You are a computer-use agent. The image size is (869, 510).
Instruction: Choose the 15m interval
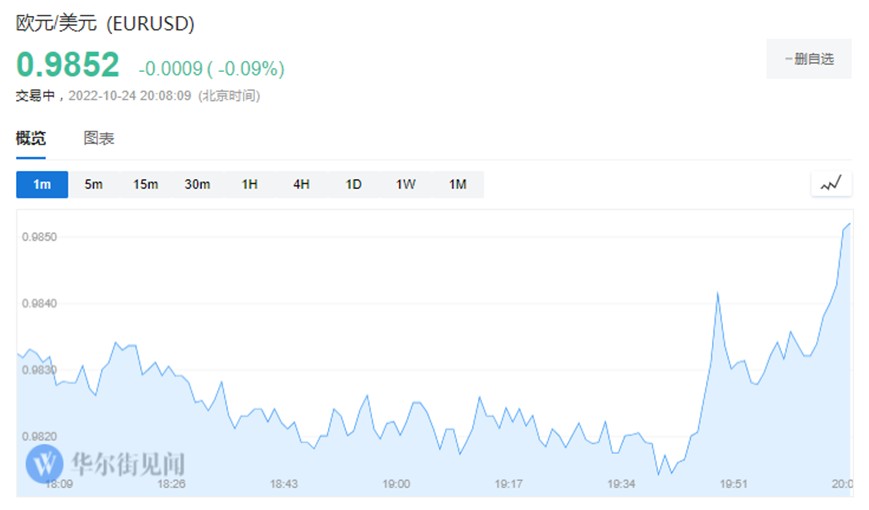point(146,184)
